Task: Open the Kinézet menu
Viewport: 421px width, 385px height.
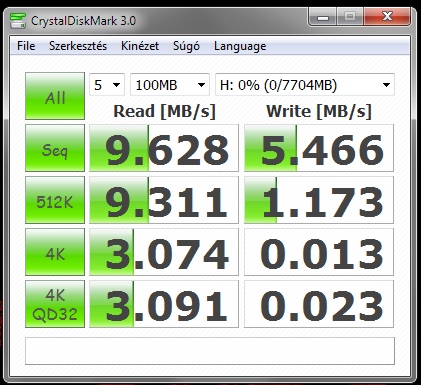Action: tap(140, 46)
